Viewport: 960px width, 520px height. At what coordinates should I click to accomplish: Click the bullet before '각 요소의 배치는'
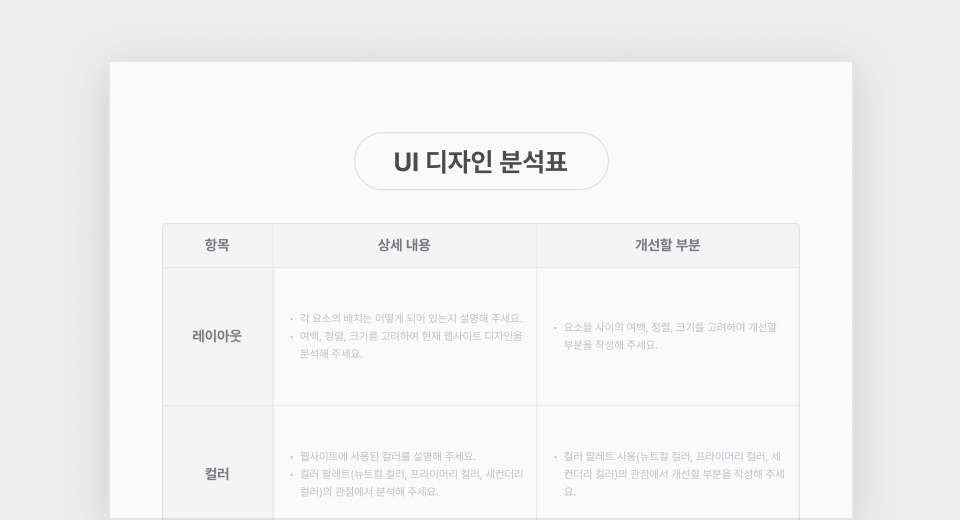(291, 320)
